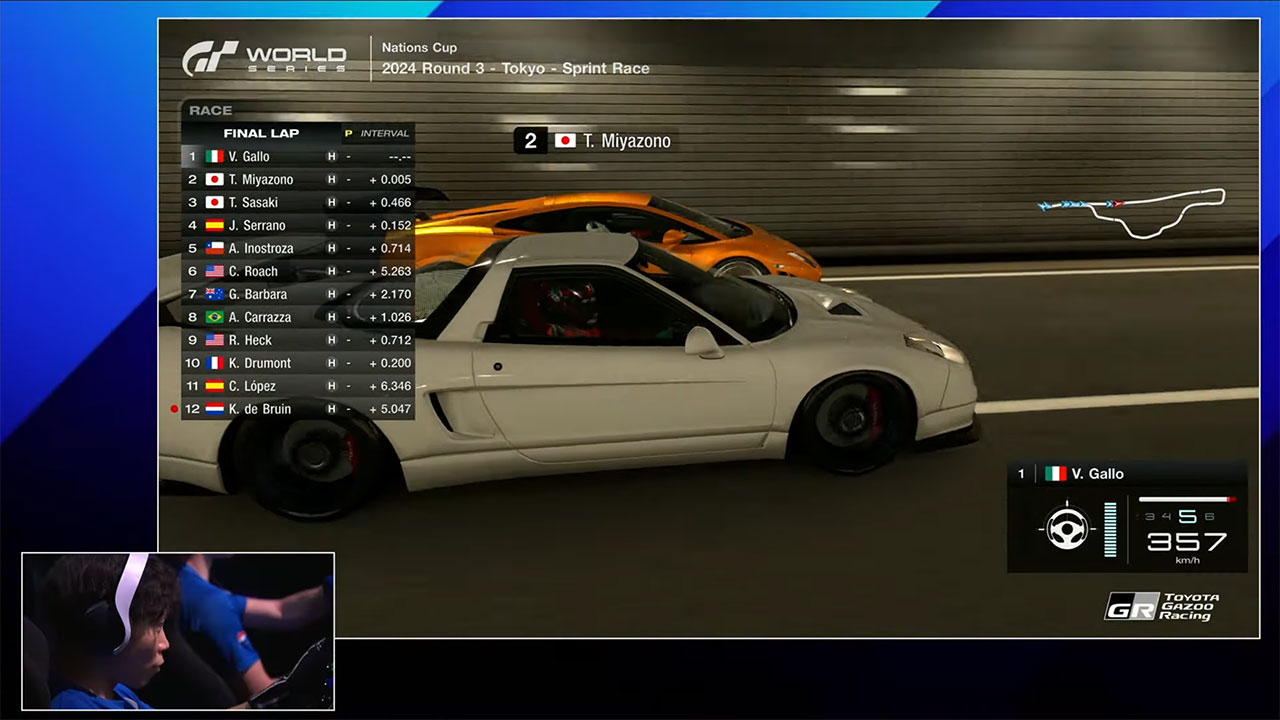Click the USA flag beside R. Heck
The image size is (1280, 720).
point(214,341)
